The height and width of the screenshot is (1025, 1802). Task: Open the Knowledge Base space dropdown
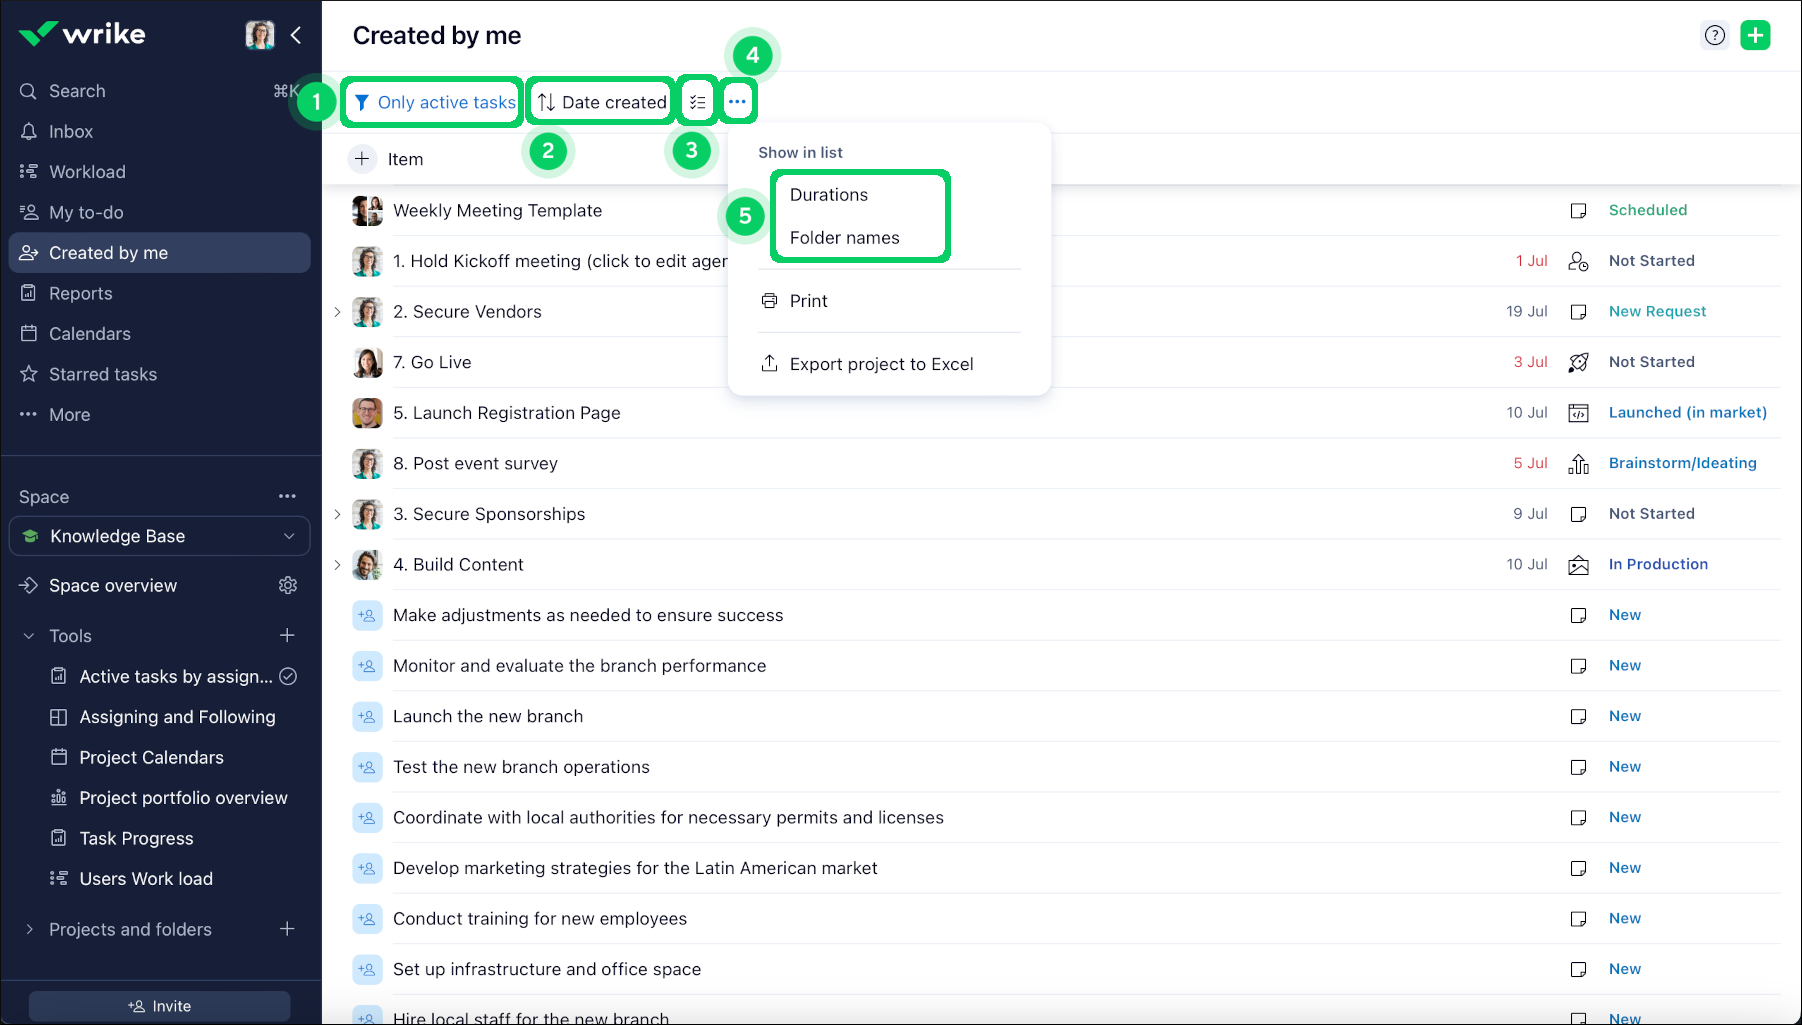click(x=160, y=536)
